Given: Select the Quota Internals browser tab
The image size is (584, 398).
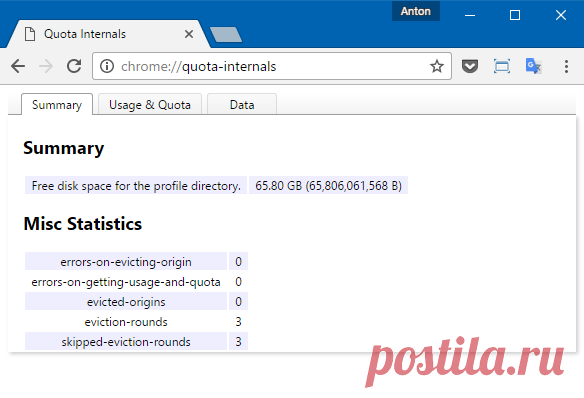Looking at the screenshot, I should (x=109, y=34).
